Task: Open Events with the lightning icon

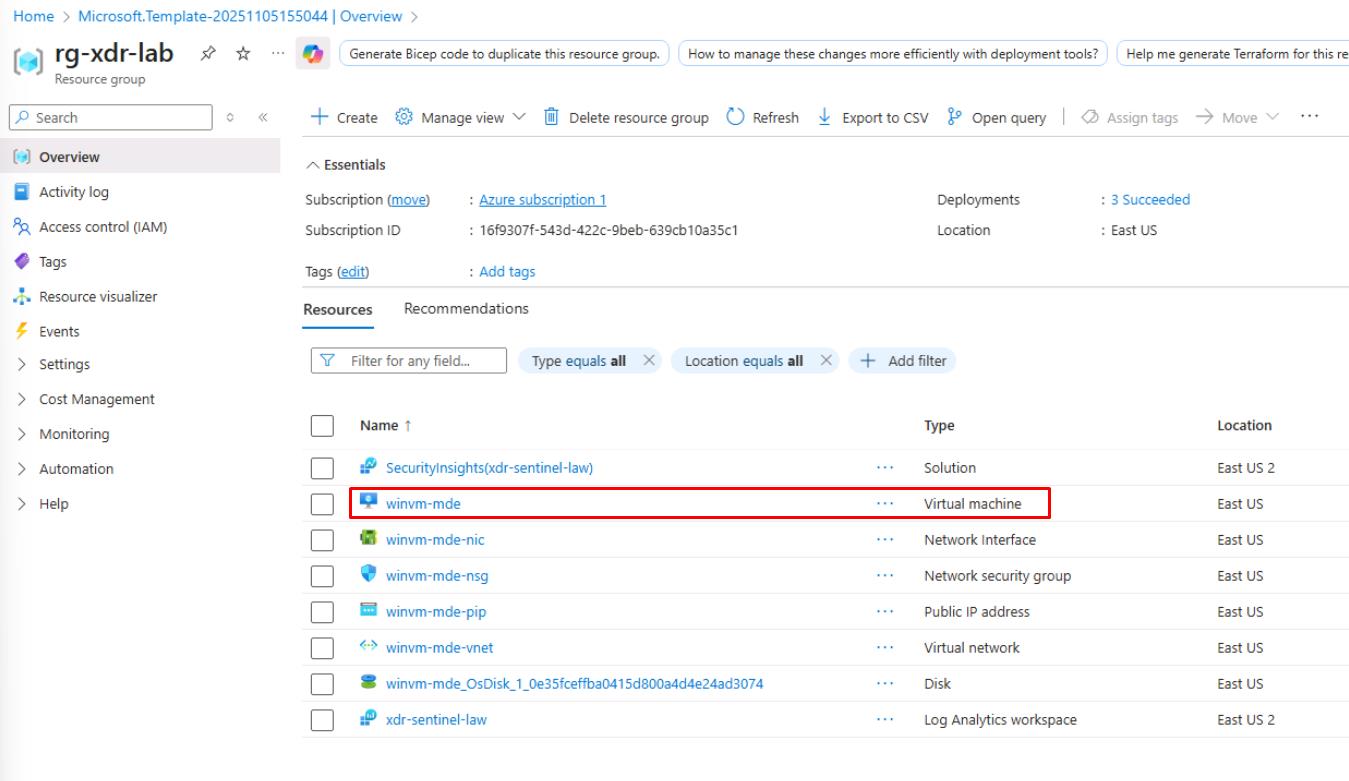Action: click(58, 332)
